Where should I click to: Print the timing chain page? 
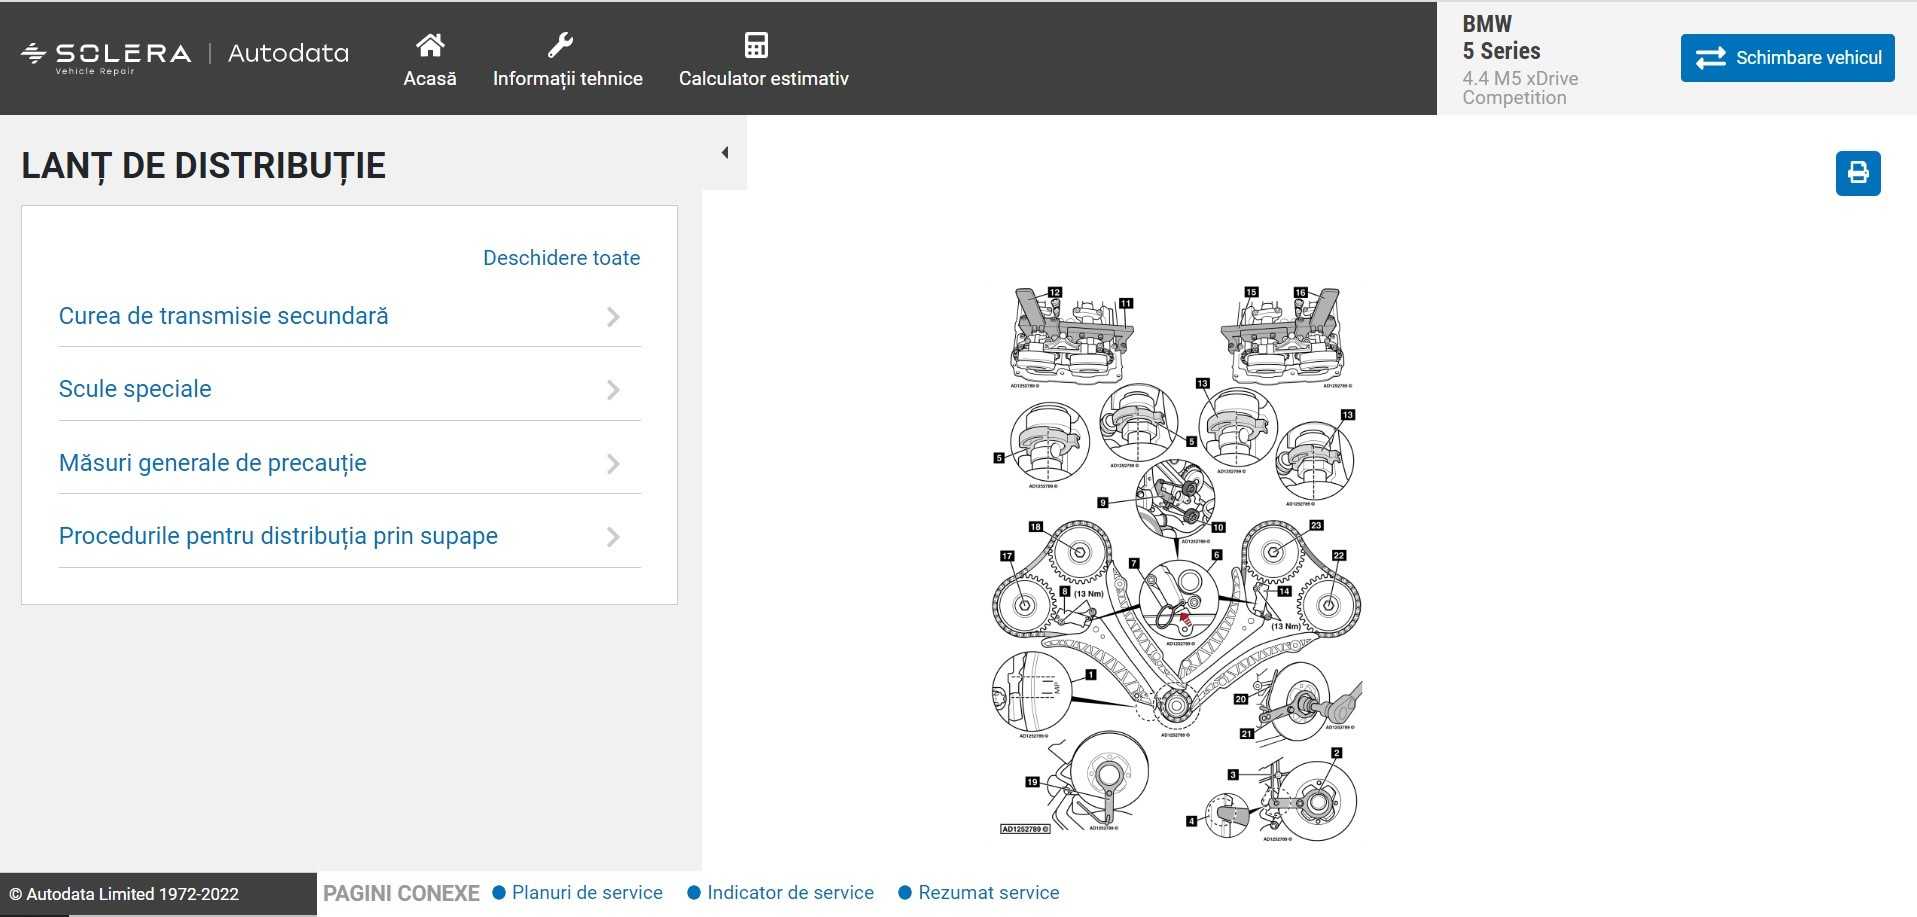pos(1857,173)
